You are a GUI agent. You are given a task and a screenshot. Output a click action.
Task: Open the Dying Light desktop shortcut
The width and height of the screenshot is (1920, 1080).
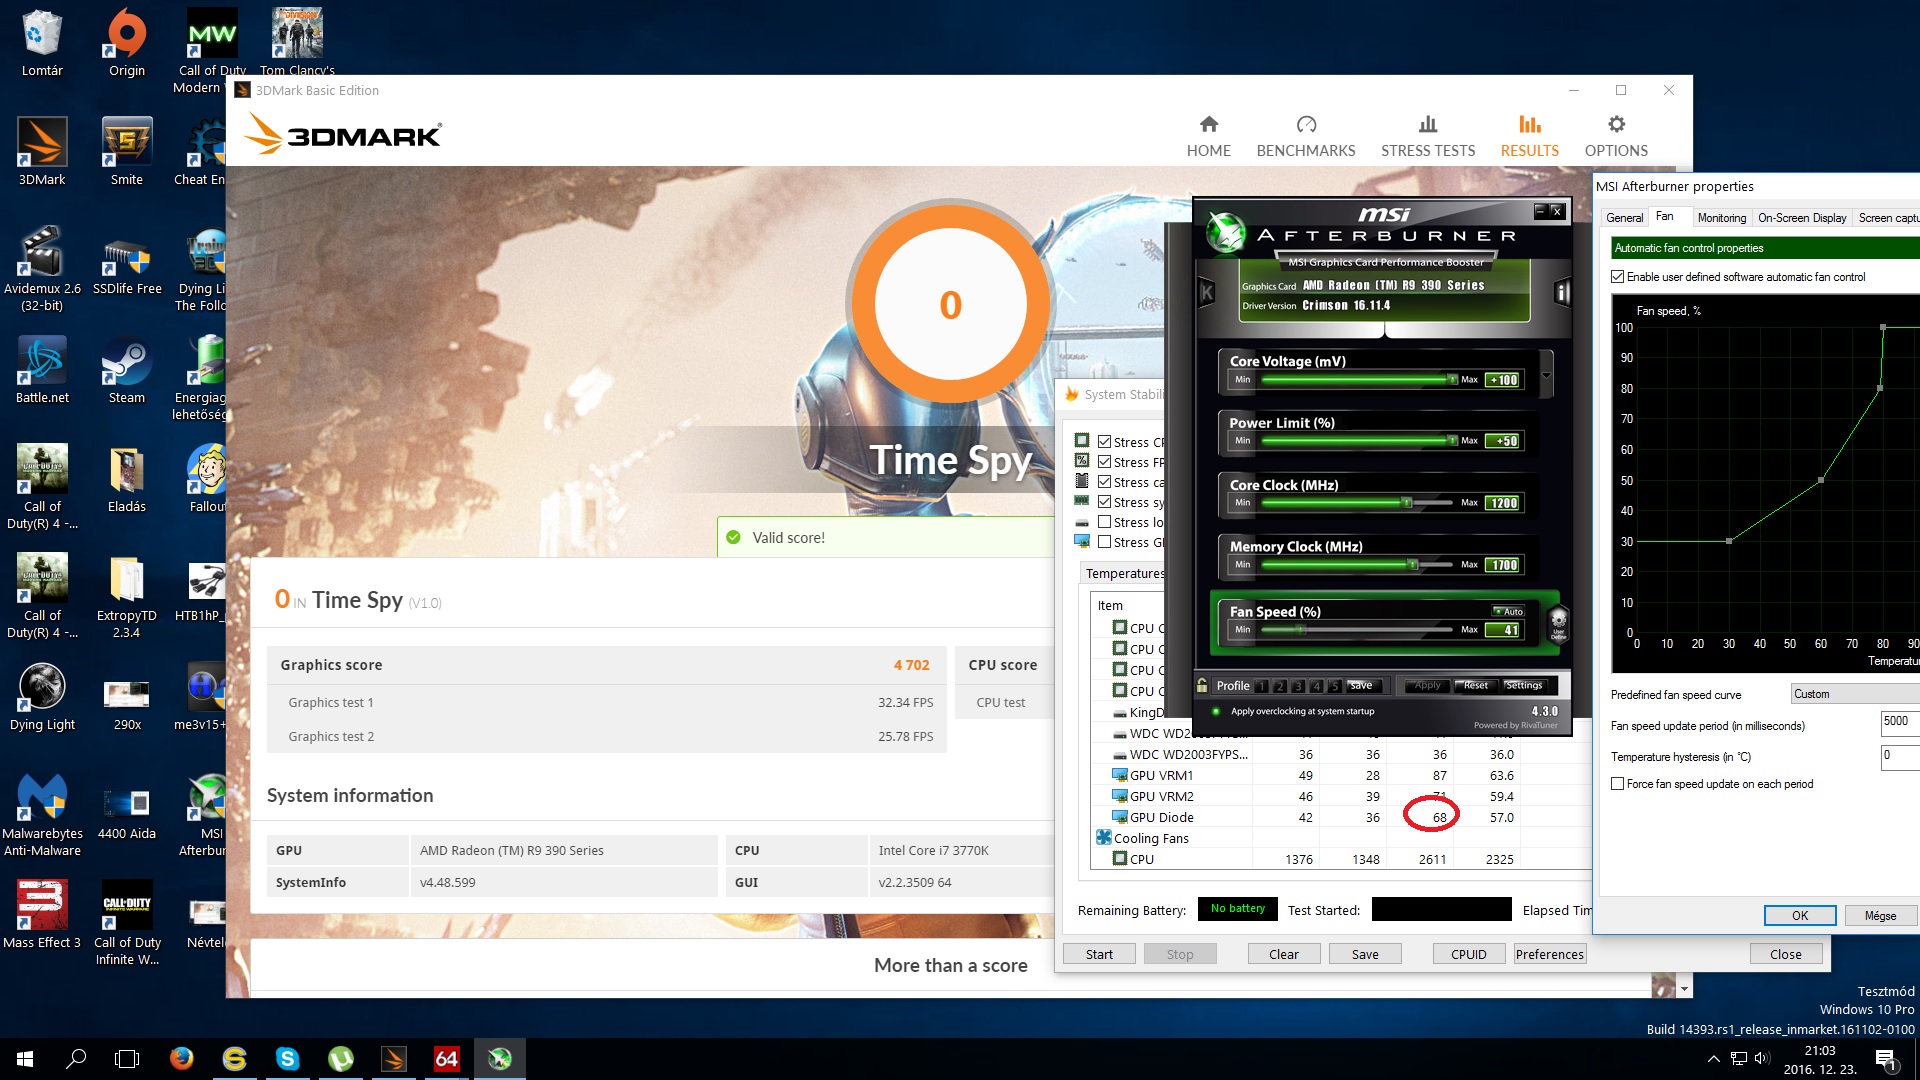click(x=42, y=697)
